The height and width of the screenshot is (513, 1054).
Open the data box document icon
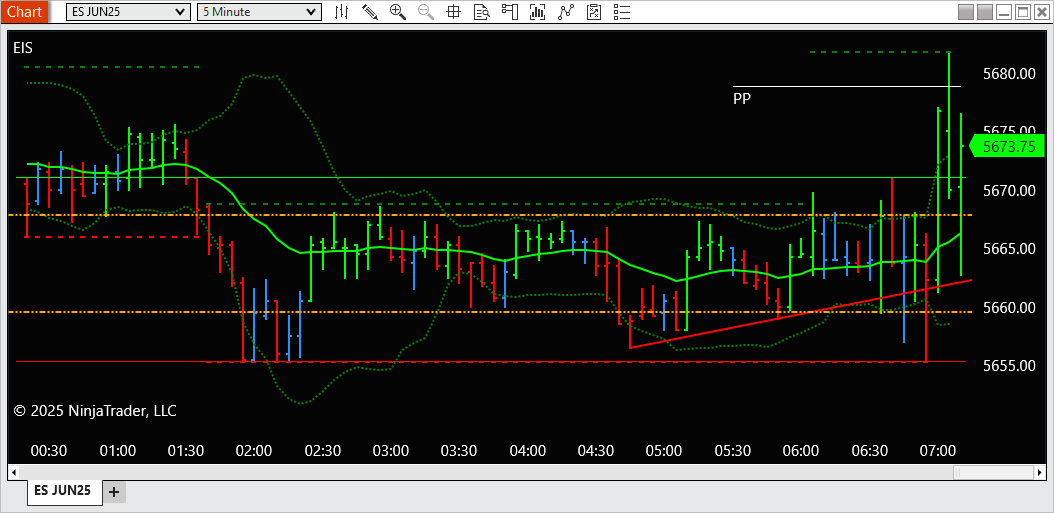(x=481, y=11)
